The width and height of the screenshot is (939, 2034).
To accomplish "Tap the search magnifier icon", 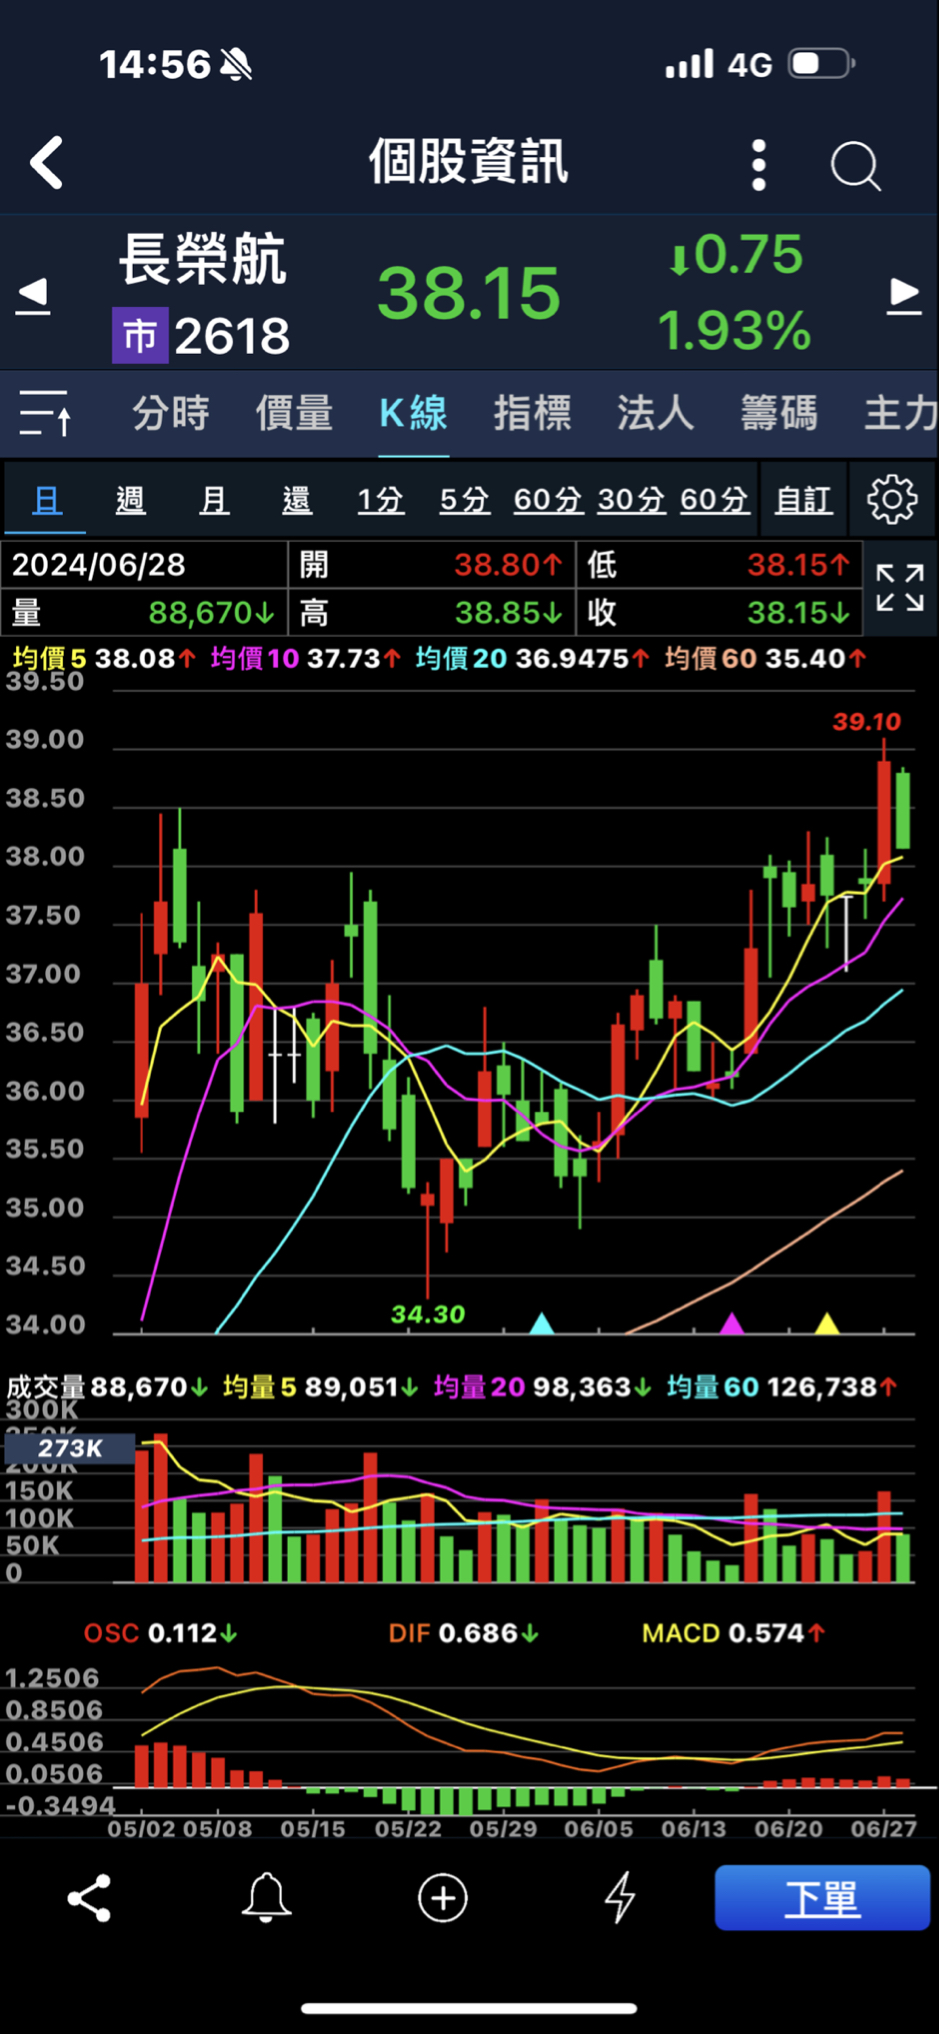I will pos(856,165).
